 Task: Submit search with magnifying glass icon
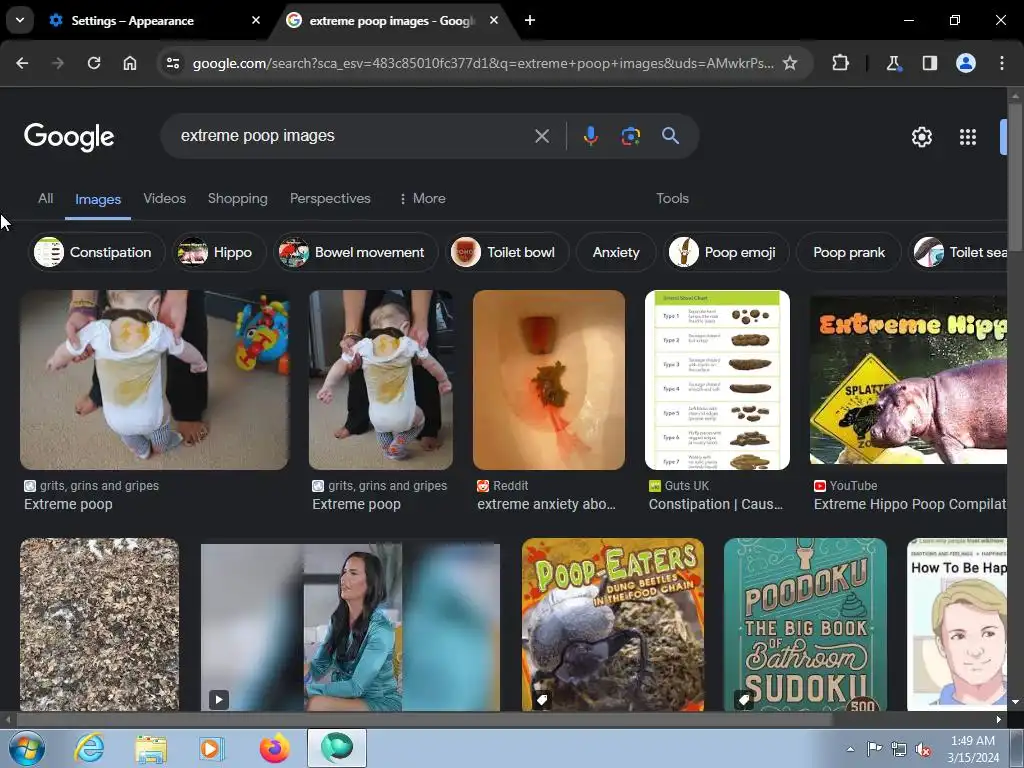click(x=670, y=136)
